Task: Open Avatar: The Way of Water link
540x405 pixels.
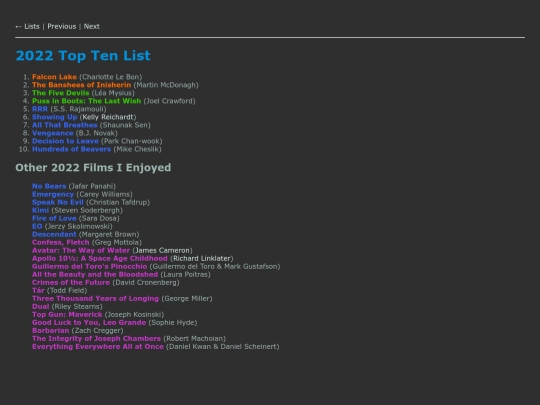Action: (81, 250)
